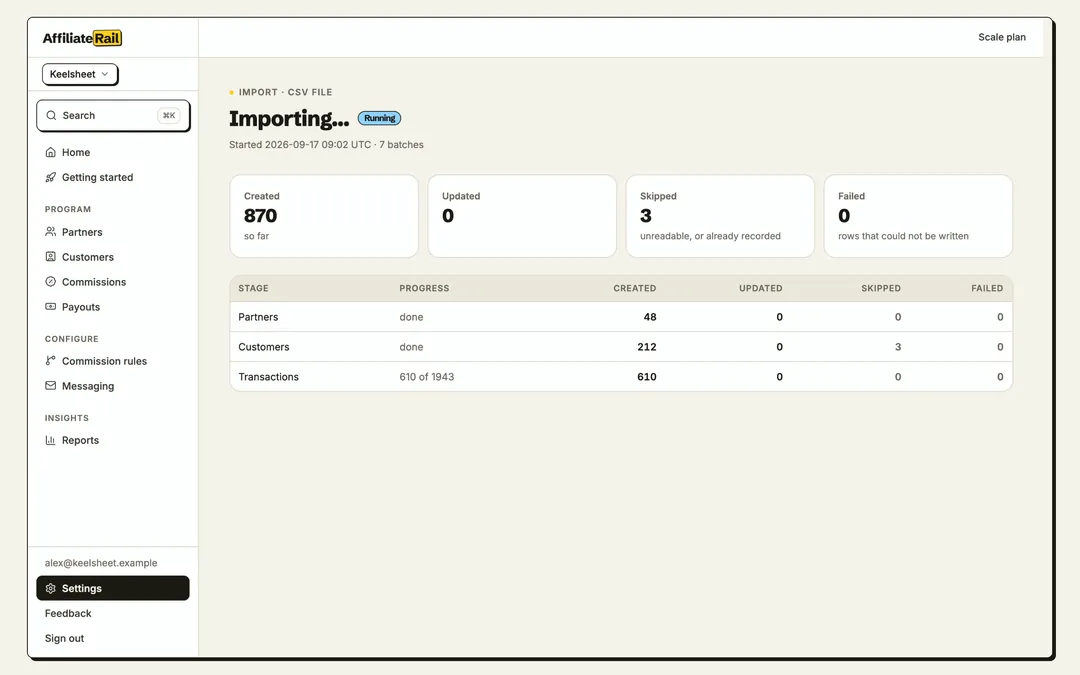Click the '610 of 1943' progress value
Image resolution: width=1080 pixels, height=675 pixels.
(426, 377)
